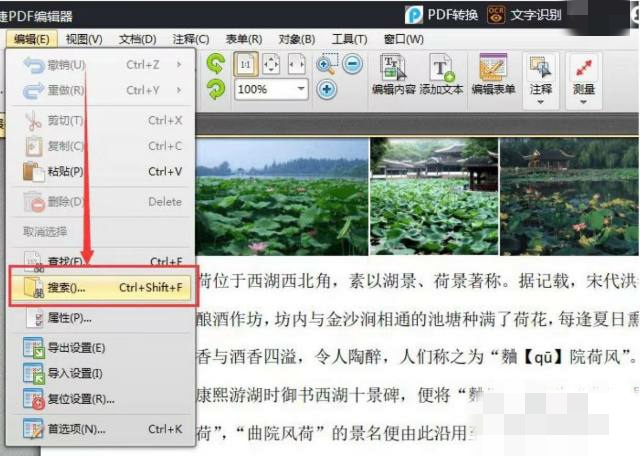This screenshot has width=640, height=456.
Task: Open the 视图(V) menu
Action: (84, 39)
